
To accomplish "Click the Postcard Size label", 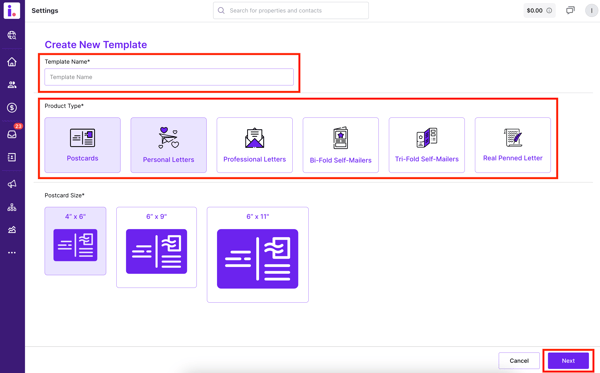I will point(64,195).
